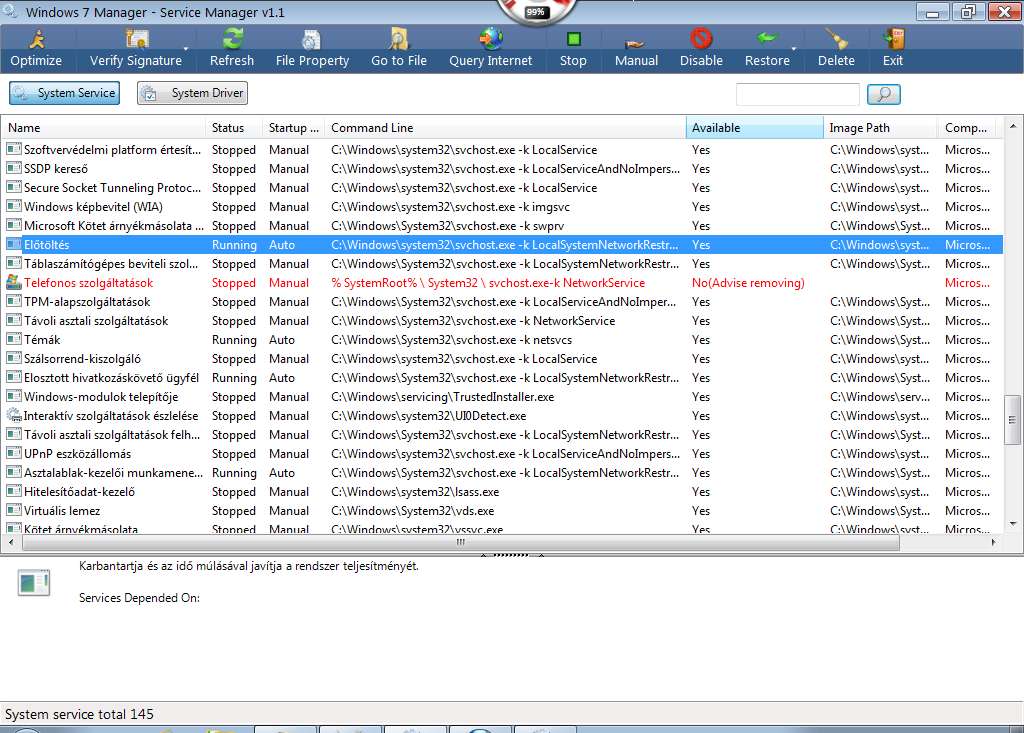Click the horizontal scrollbar thumb
The image size is (1024, 733).
click(460, 542)
